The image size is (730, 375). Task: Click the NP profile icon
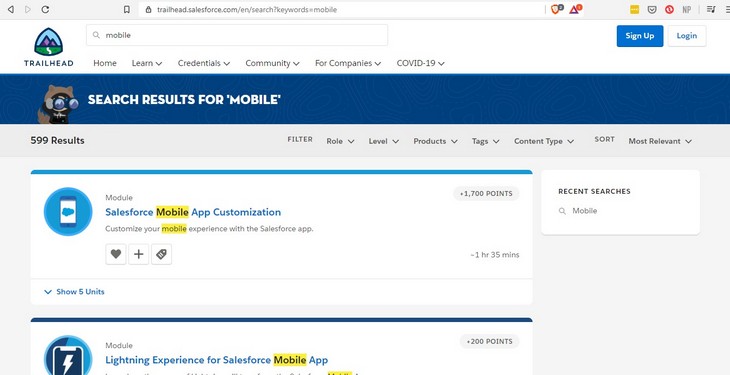tap(687, 9)
